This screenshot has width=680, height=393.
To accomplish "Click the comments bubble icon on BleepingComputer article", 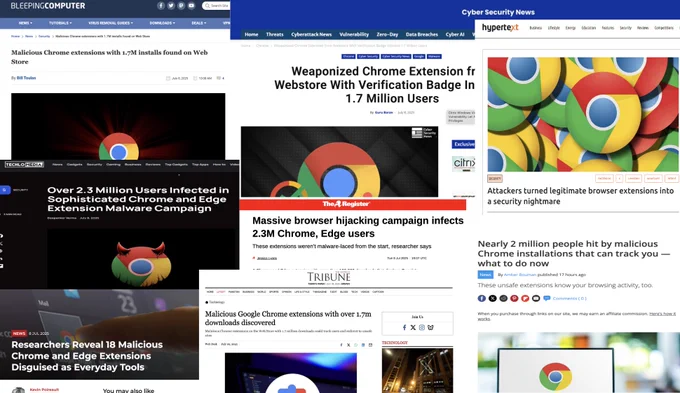I will (219, 78).
